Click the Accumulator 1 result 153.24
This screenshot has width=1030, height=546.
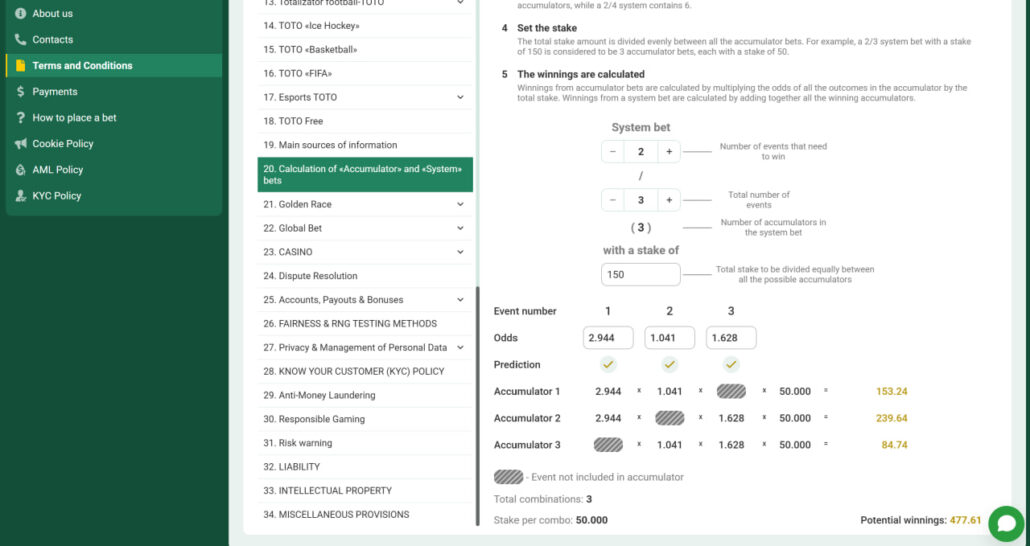(891, 392)
